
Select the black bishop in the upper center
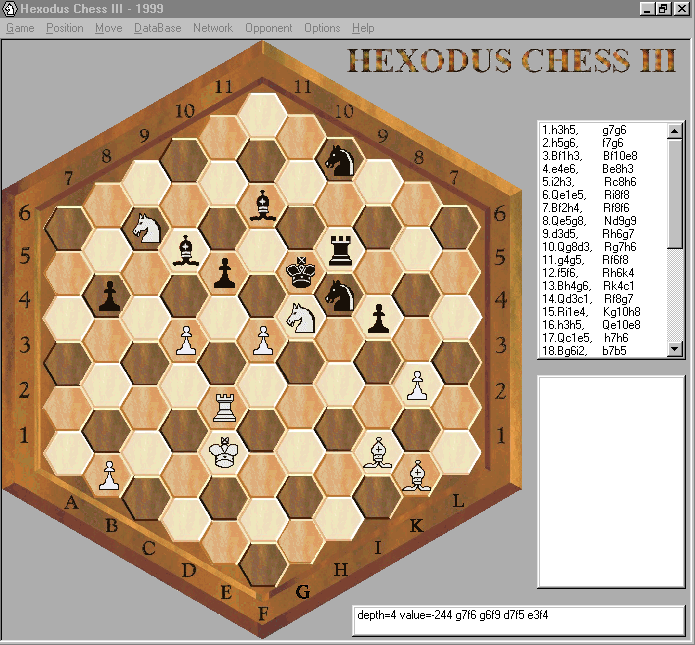pos(263,205)
